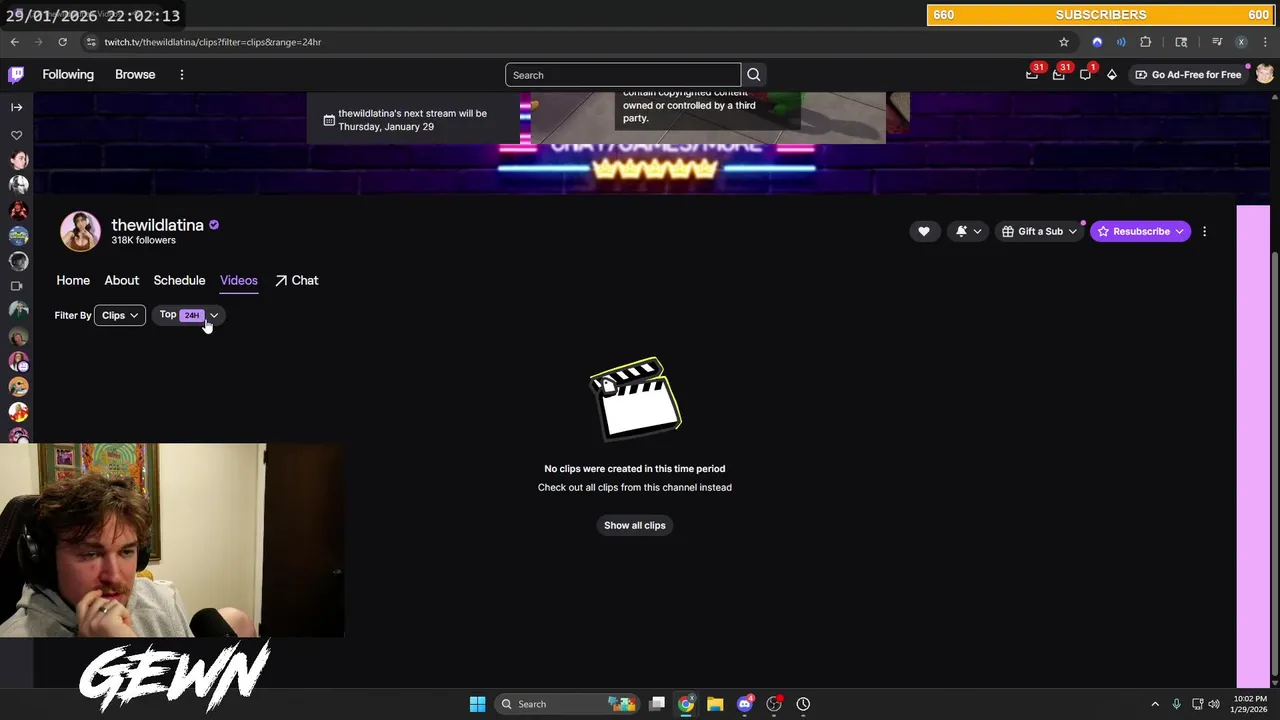Screen dimensions: 1280x720
Task: Show hidden system tray icons
Action: [1155, 704]
